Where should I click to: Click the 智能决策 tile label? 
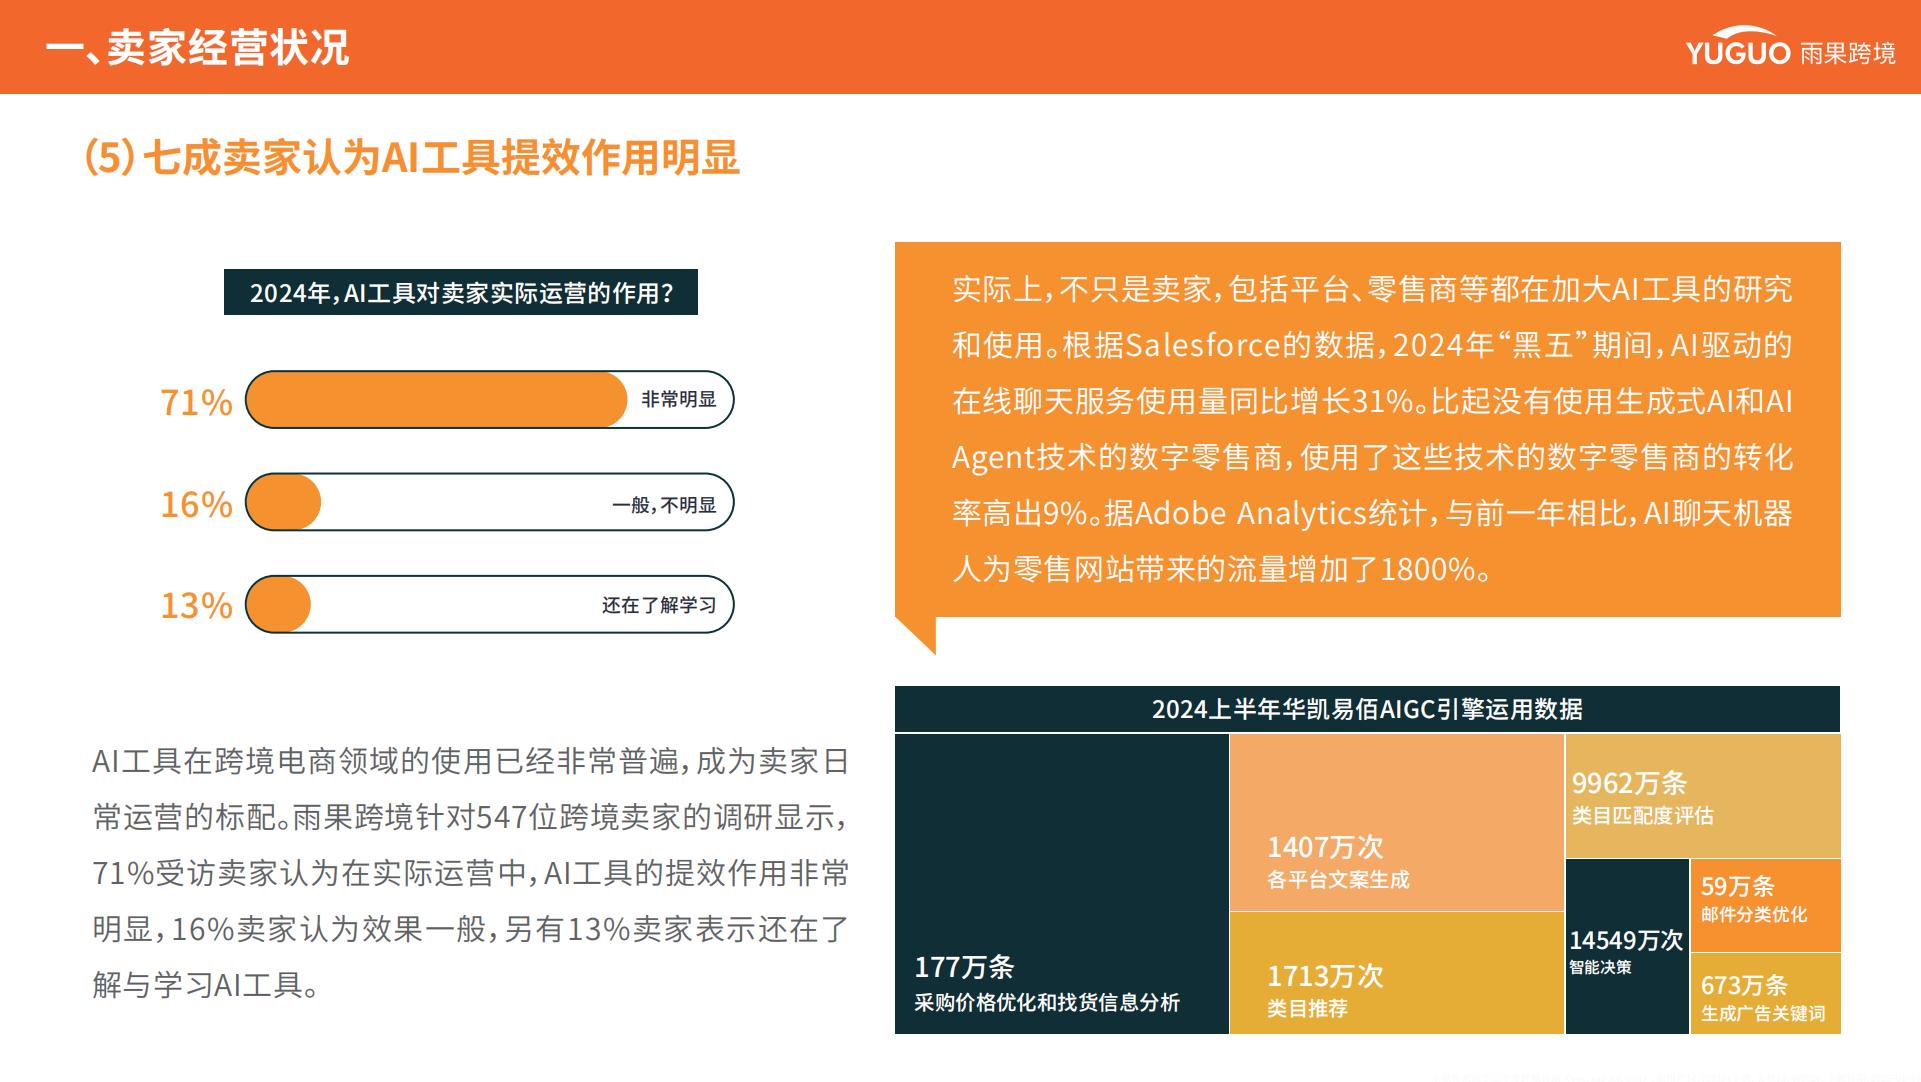(x=1600, y=967)
